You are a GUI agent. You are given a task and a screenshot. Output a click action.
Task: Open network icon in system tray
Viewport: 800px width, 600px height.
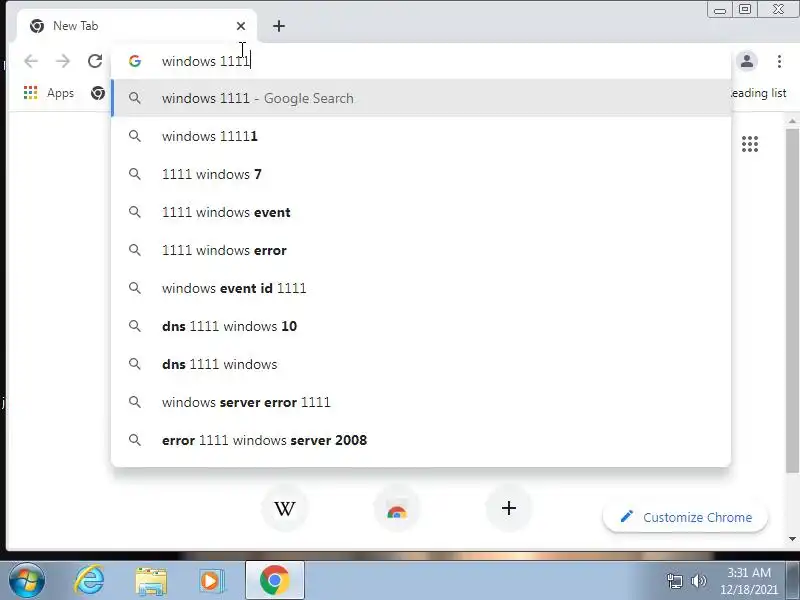675,581
